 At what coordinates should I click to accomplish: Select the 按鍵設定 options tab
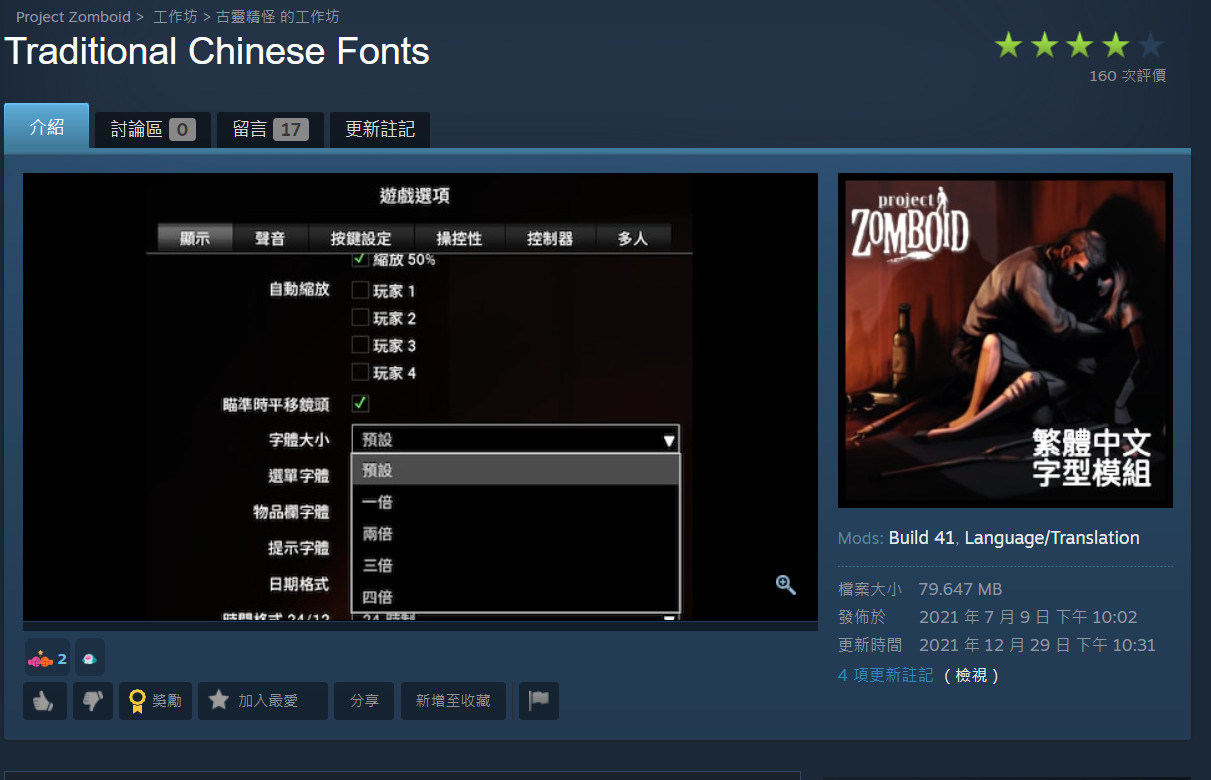coord(360,238)
